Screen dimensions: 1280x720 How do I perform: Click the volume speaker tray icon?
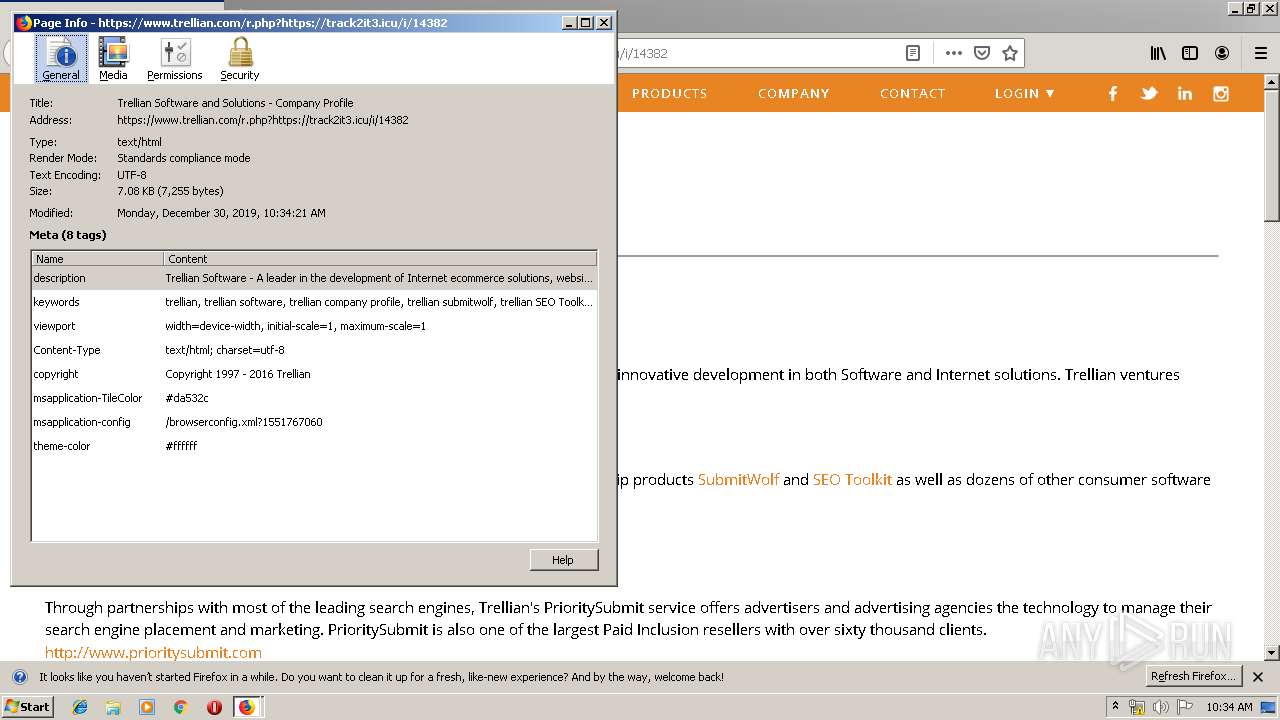pyautogui.click(x=1161, y=707)
